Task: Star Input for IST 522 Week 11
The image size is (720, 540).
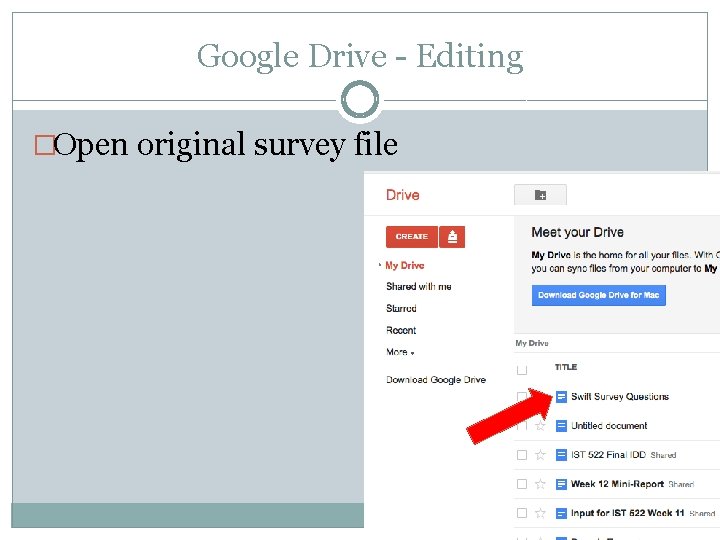Action: [540, 513]
